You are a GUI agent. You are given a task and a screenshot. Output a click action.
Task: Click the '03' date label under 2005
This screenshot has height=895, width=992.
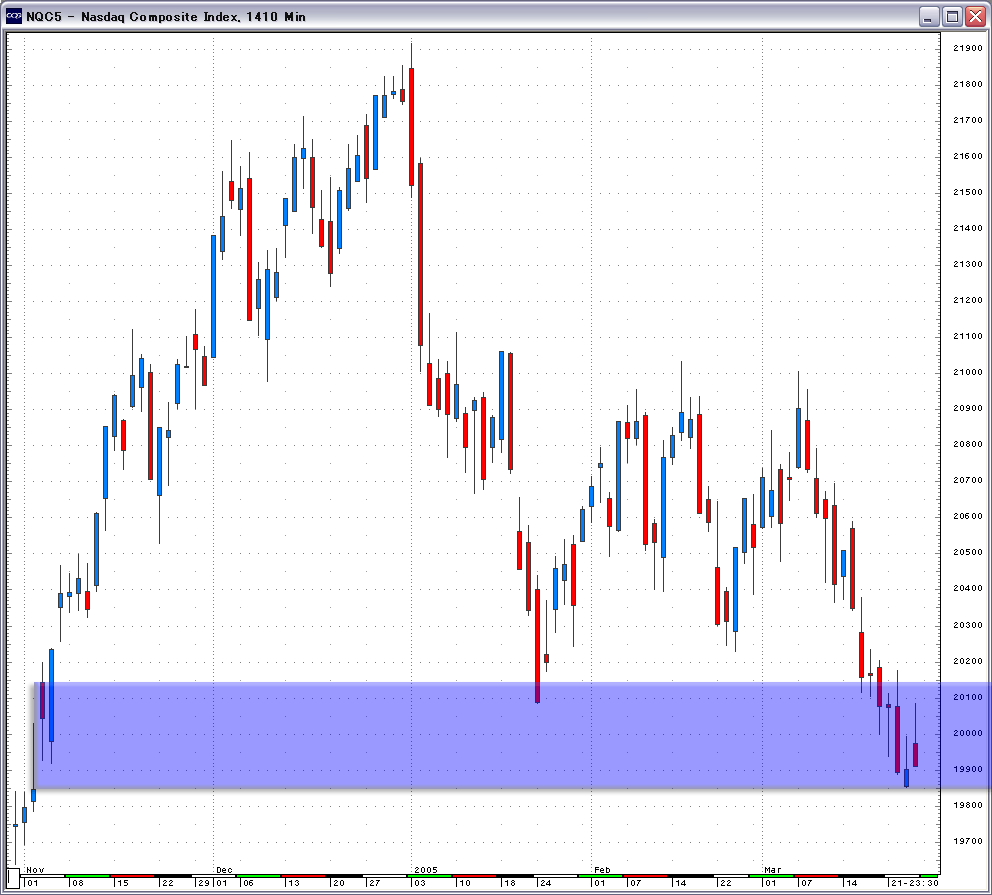coord(420,883)
